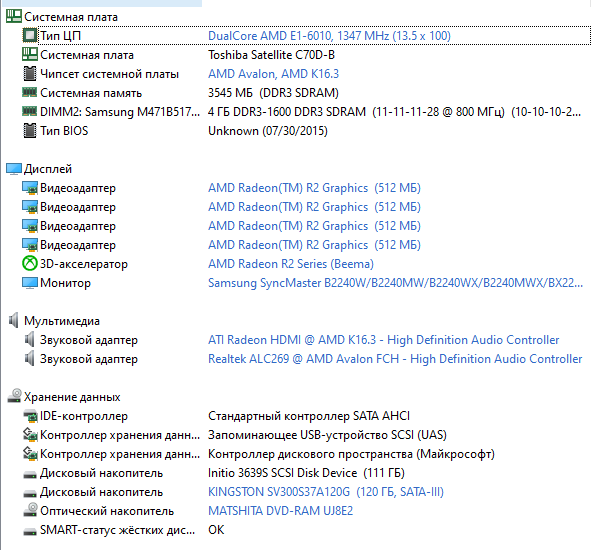Click the Системная память label
607x550 pixels.
91,93
